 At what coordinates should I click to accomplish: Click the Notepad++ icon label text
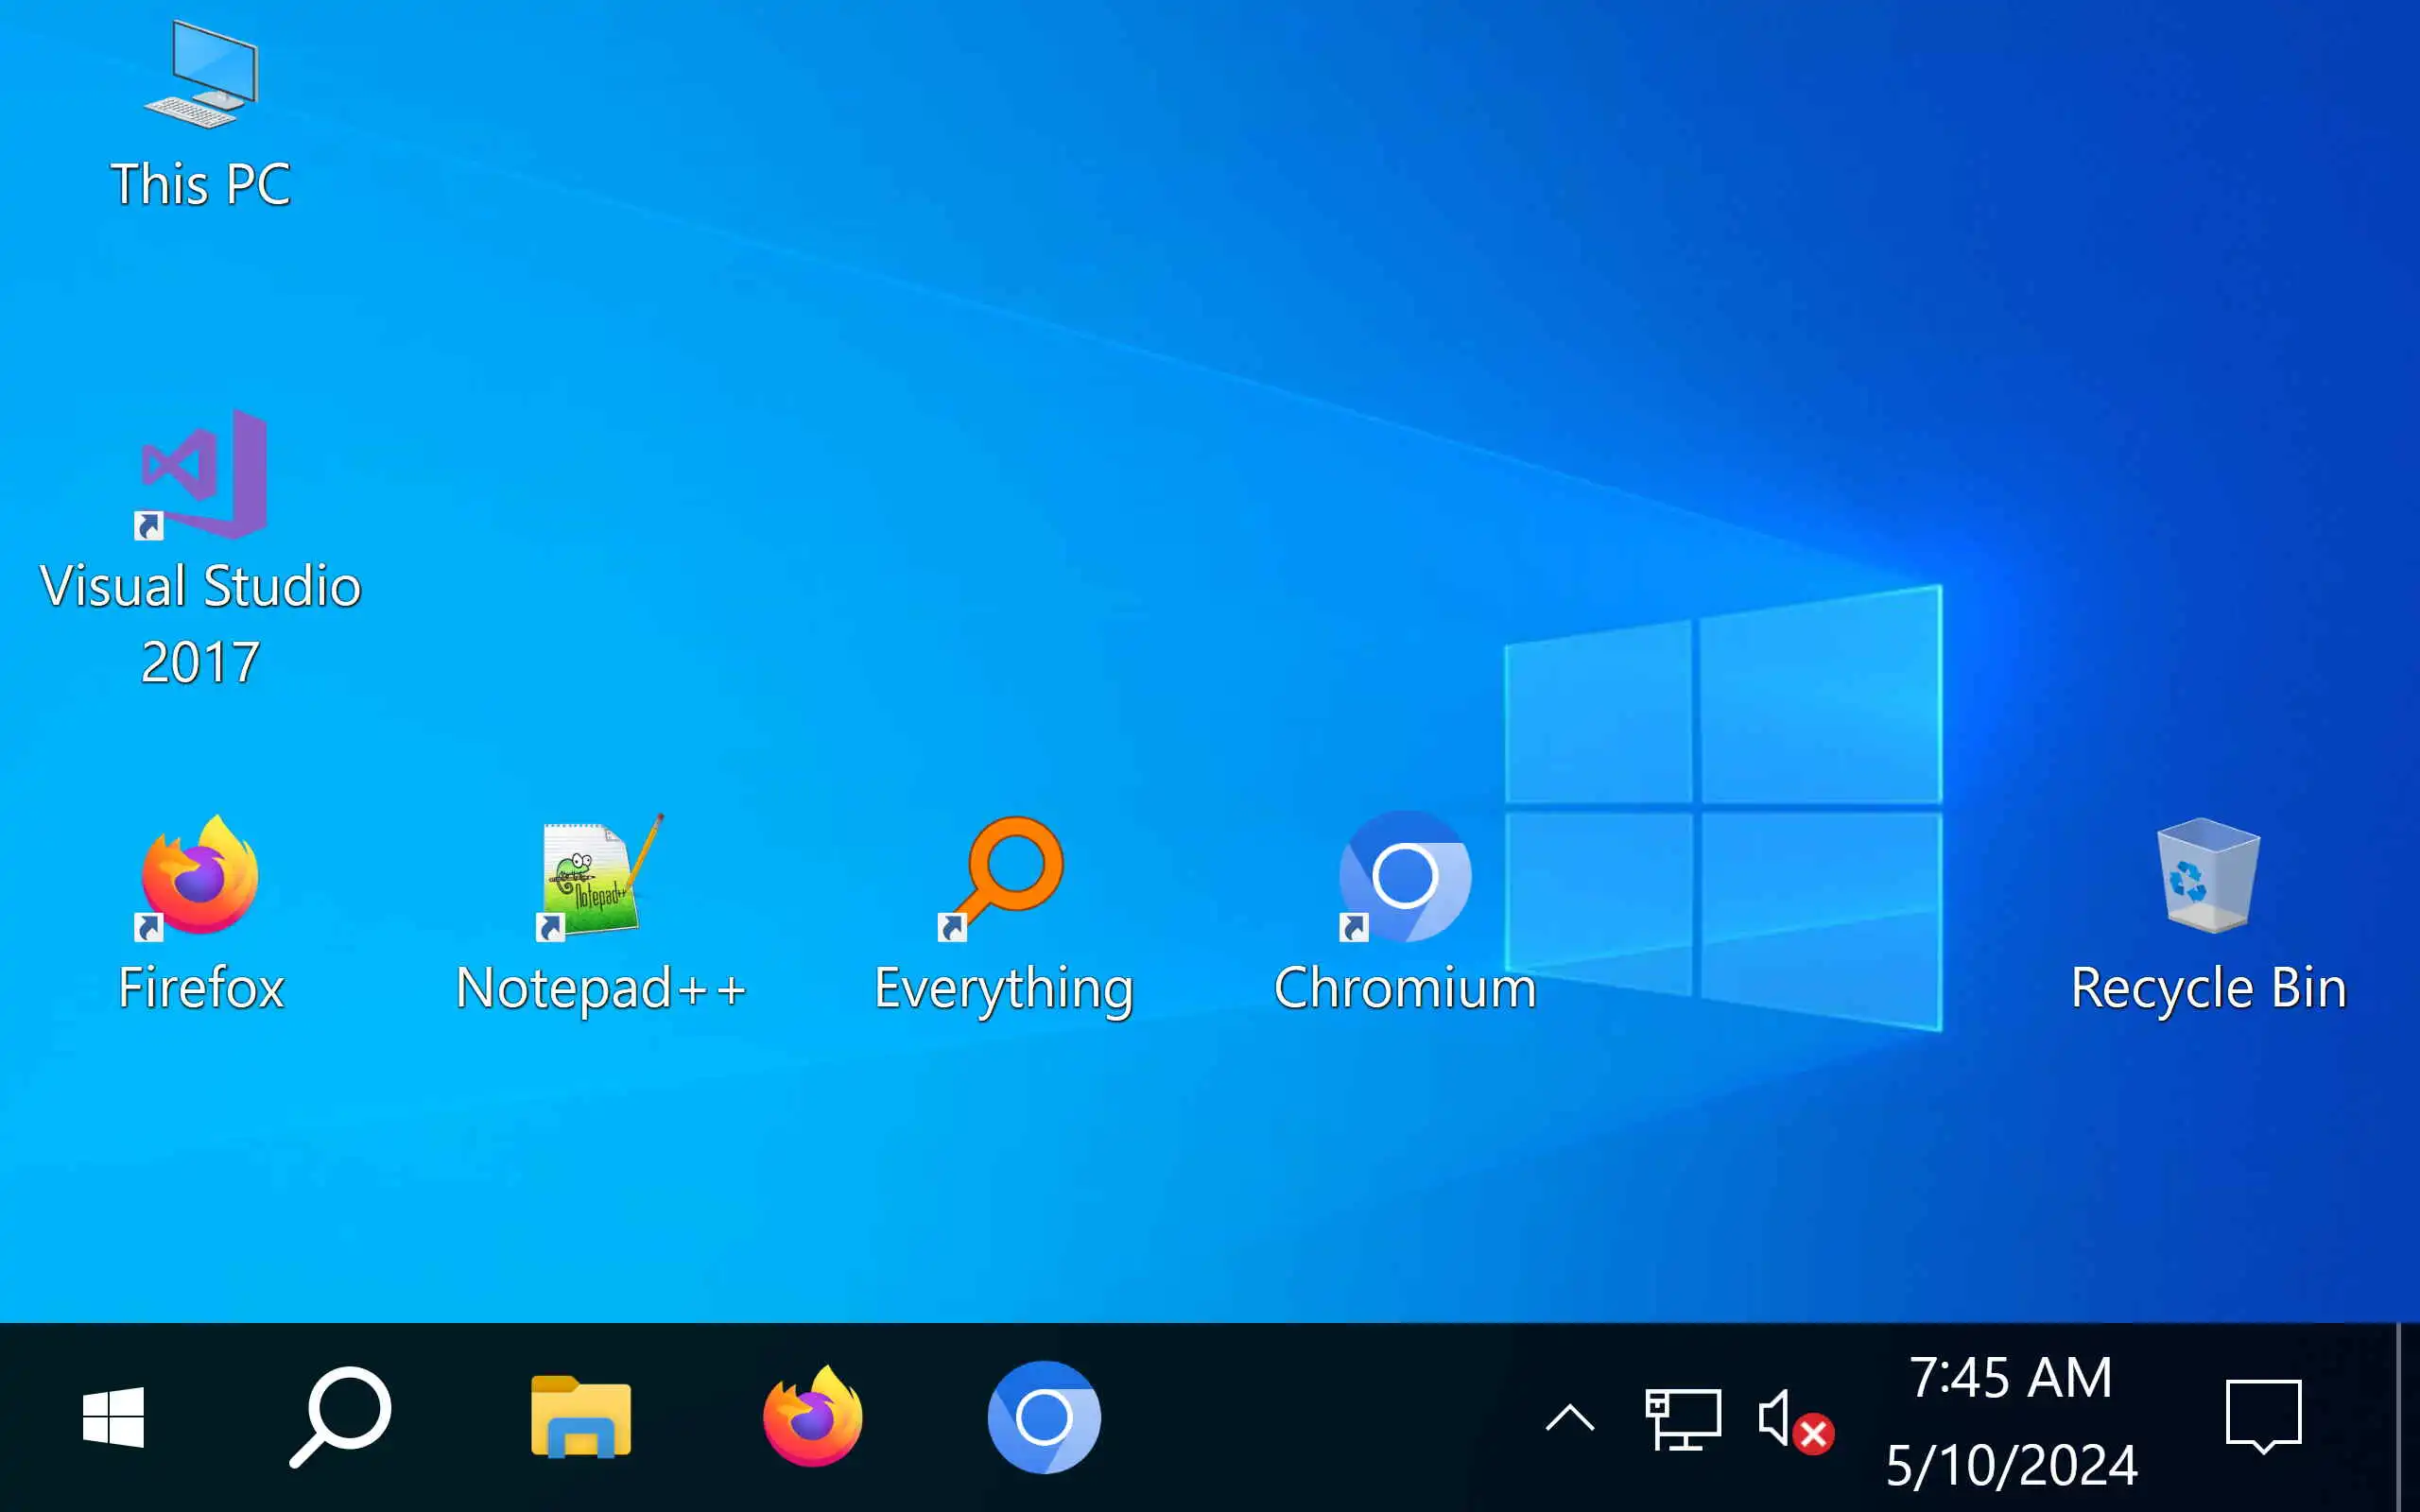(x=600, y=988)
